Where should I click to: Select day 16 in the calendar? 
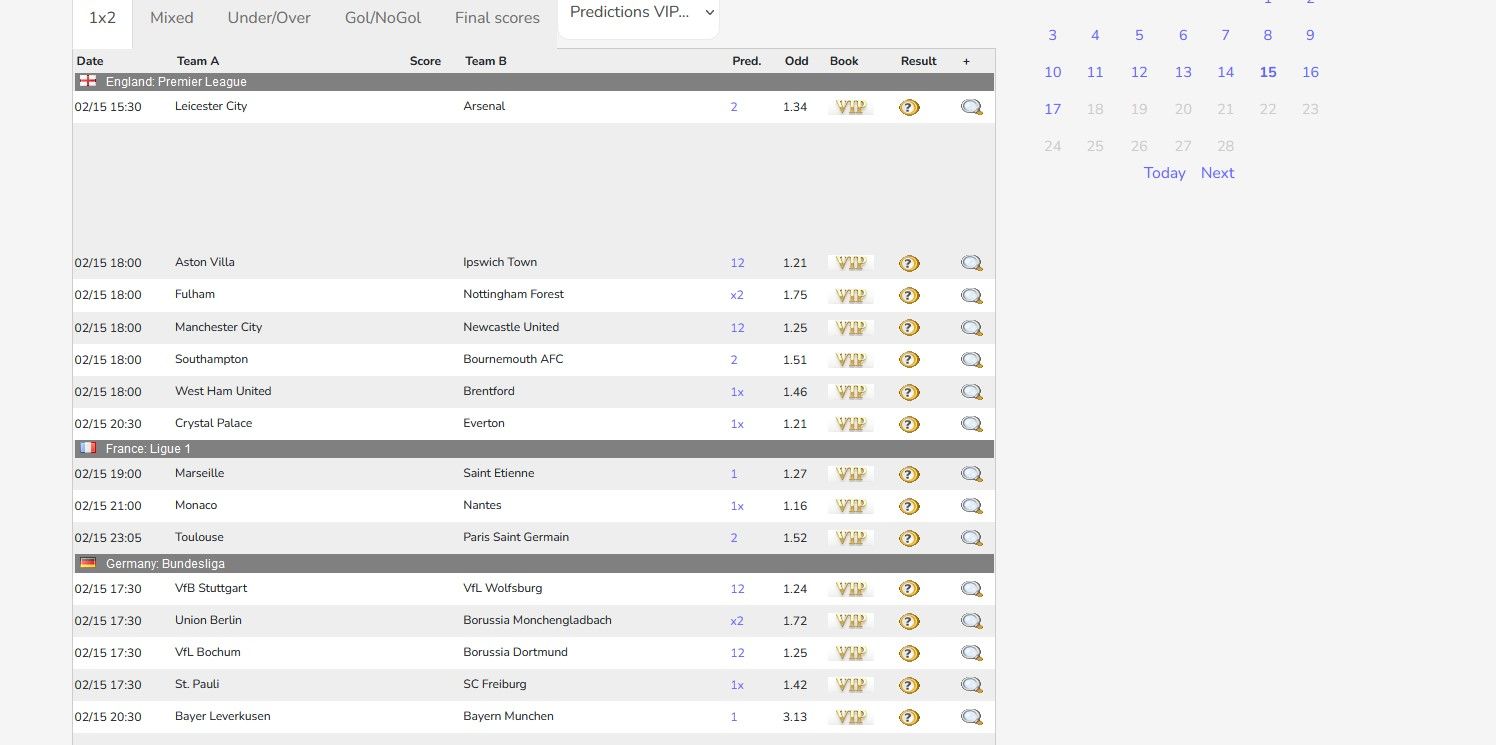[1310, 72]
